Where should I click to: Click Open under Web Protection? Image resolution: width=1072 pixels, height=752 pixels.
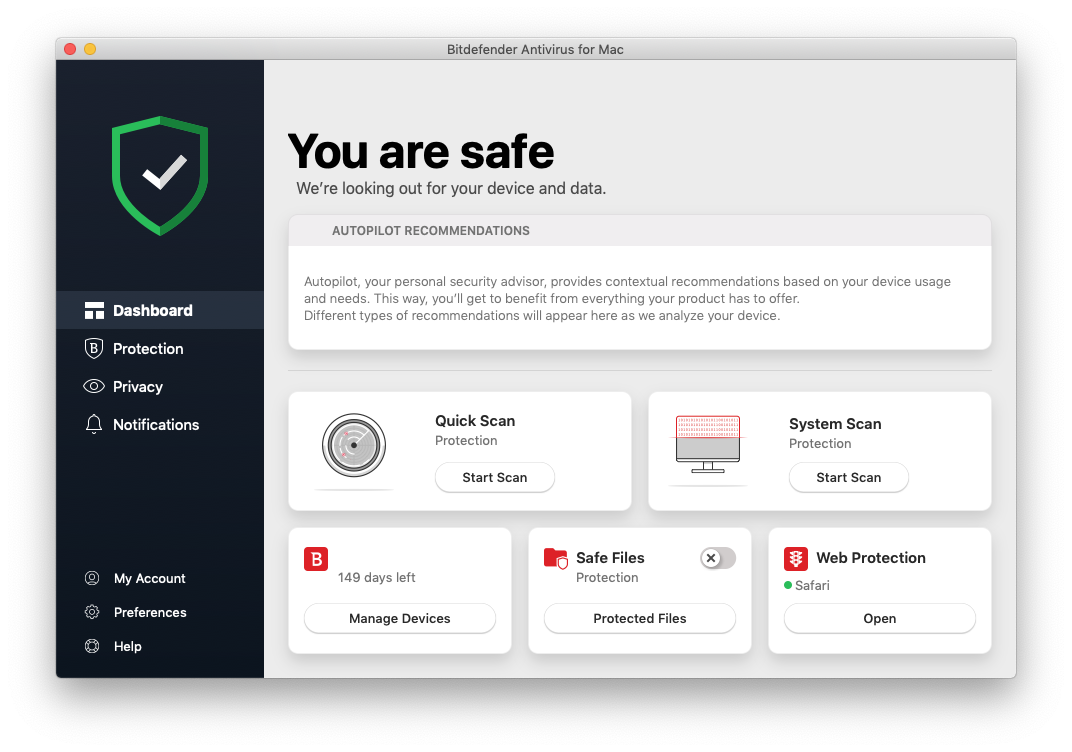pyautogui.click(x=879, y=618)
